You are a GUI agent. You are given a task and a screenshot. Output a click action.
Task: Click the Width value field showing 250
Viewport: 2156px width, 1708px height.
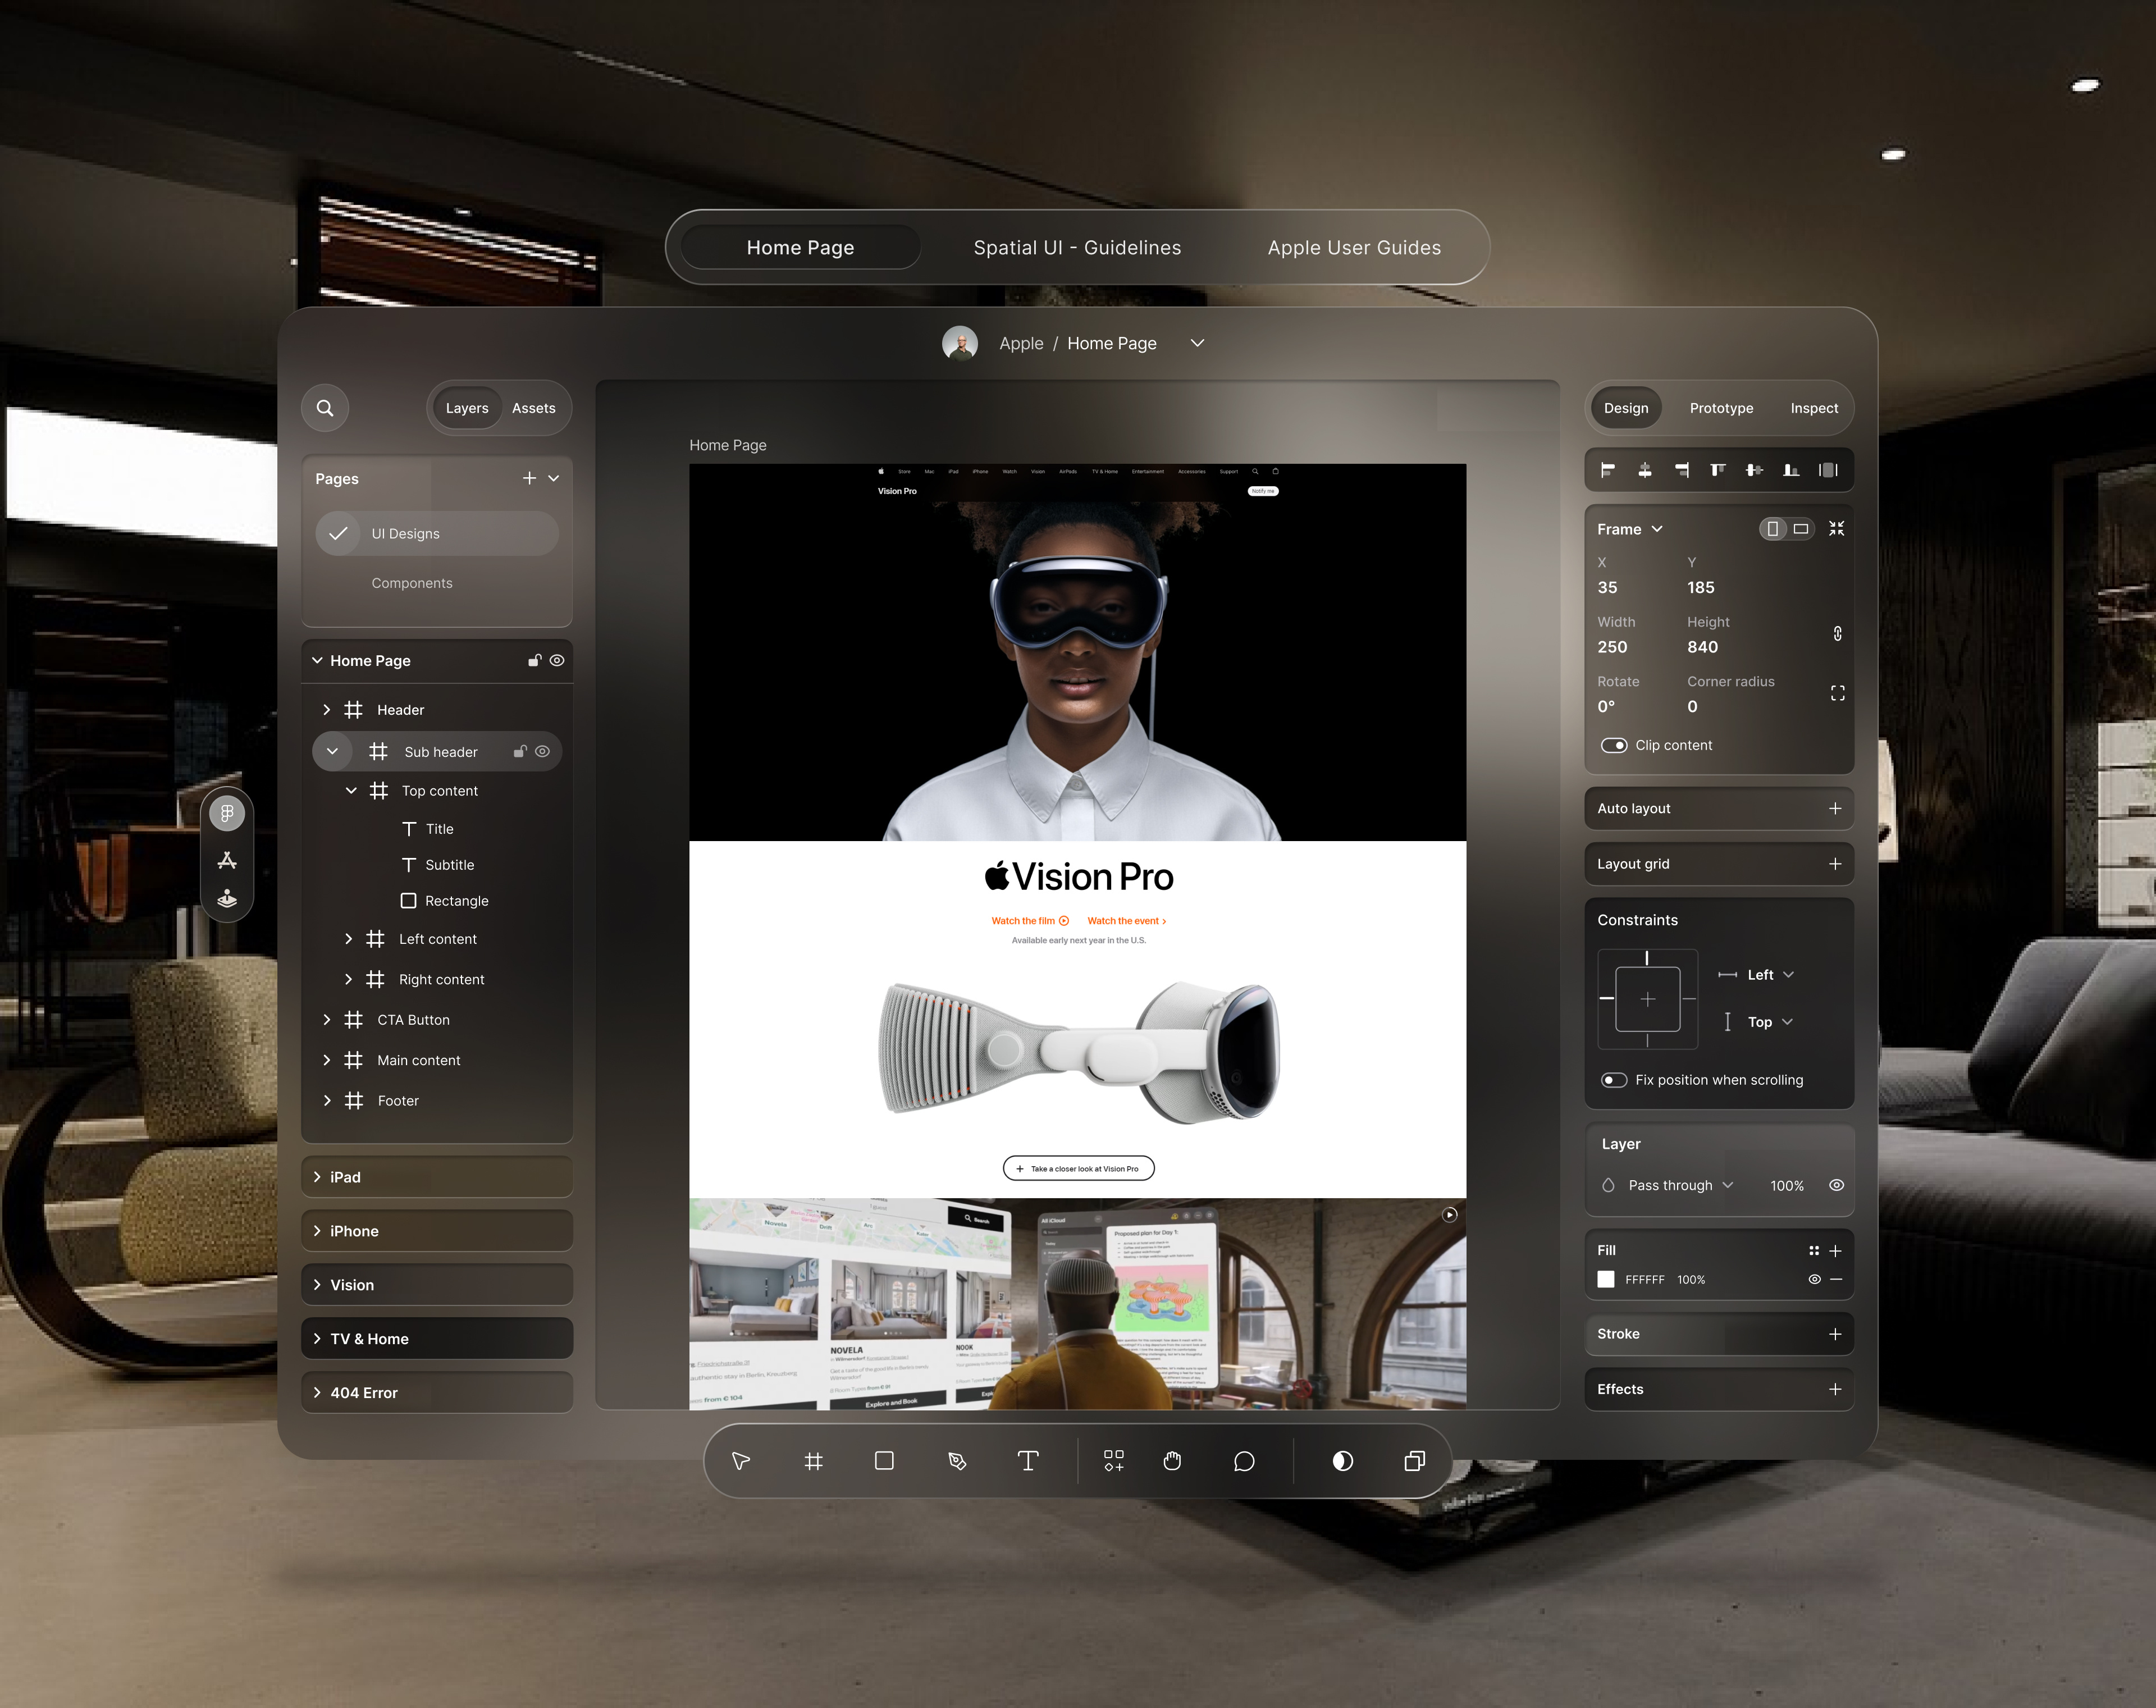(1612, 647)
